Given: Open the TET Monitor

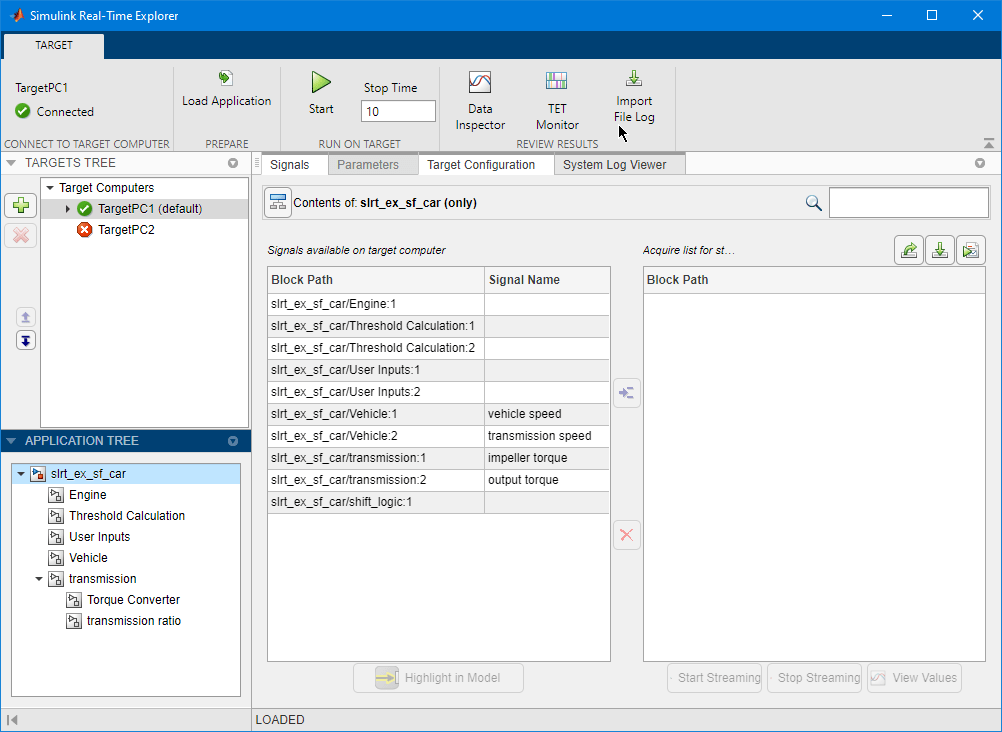Looking at the screenshot, I should tap(556, 83).
